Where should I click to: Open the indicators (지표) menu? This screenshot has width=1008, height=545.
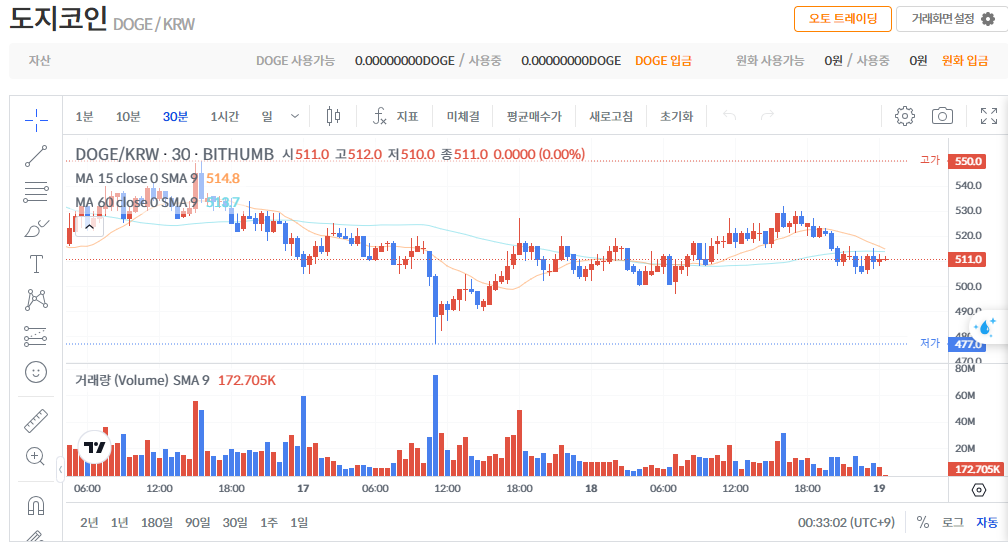(x=395, y=116)
